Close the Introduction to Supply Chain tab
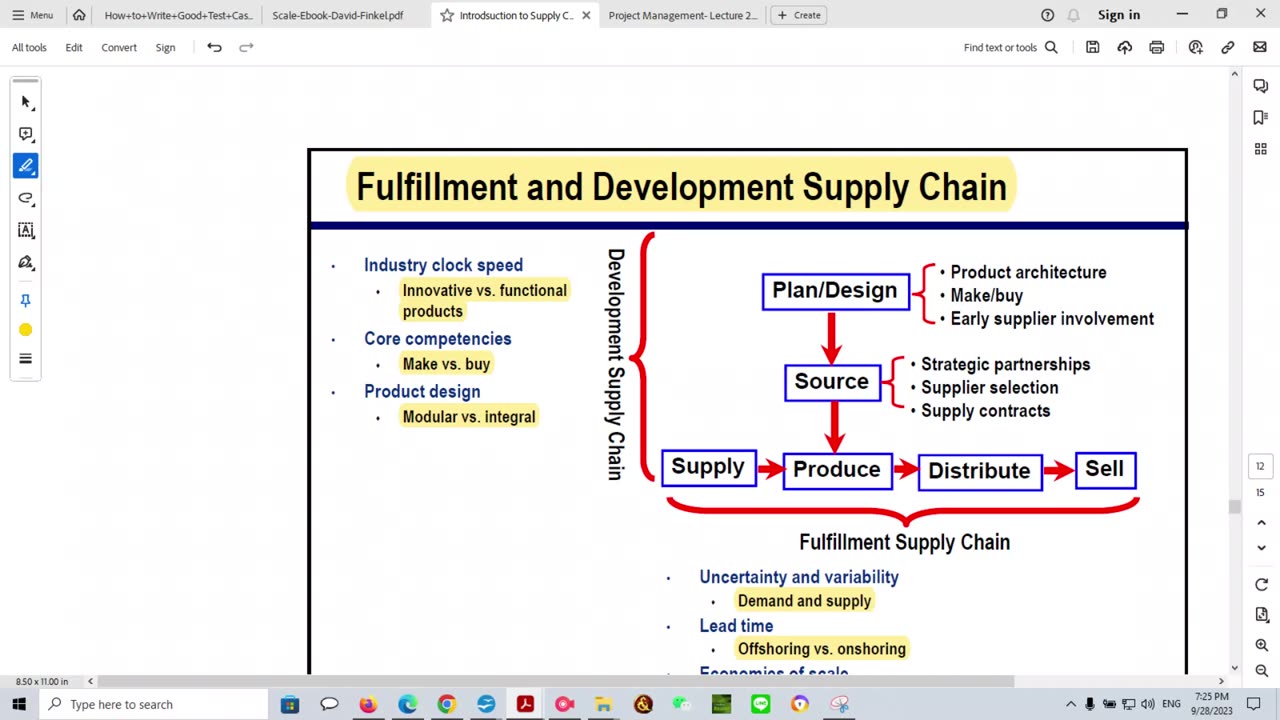Viewport: 1280px width, 720px height. pos(586,15)
